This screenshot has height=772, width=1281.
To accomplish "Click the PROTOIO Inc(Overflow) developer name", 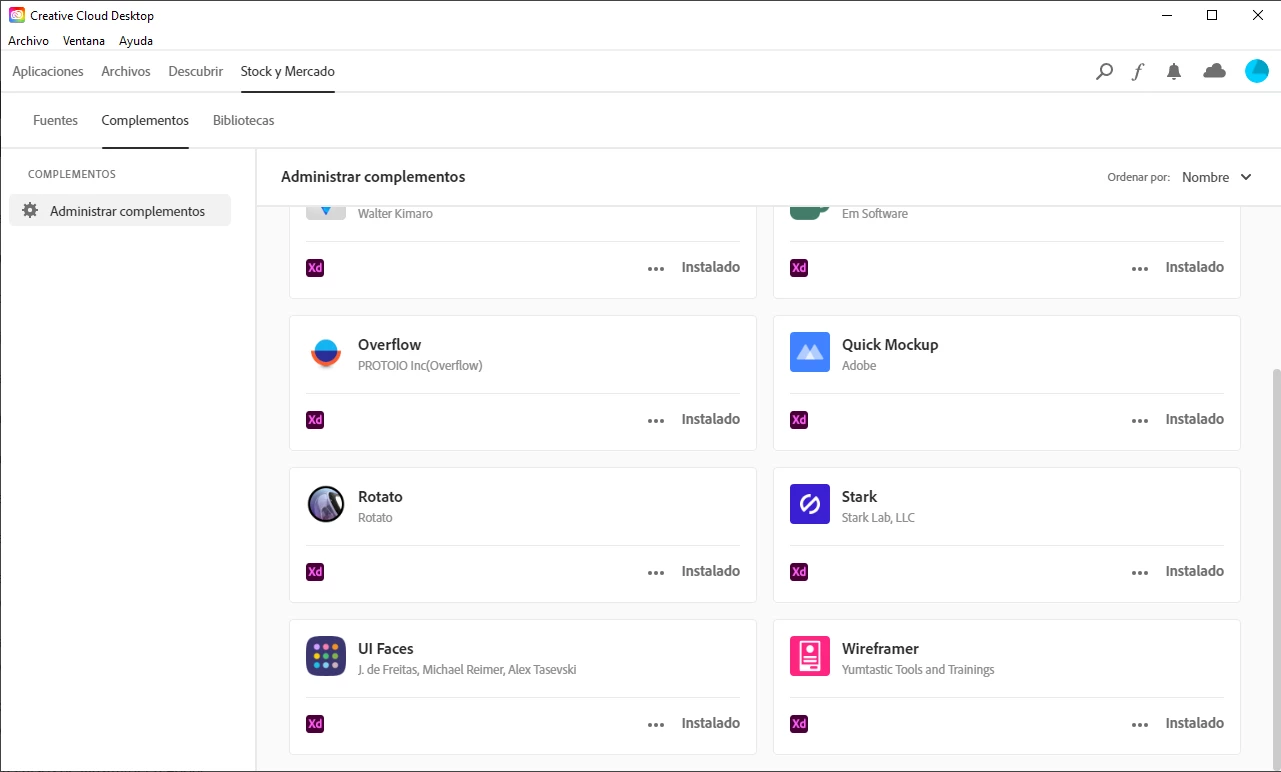I will (x=420, y=366).
